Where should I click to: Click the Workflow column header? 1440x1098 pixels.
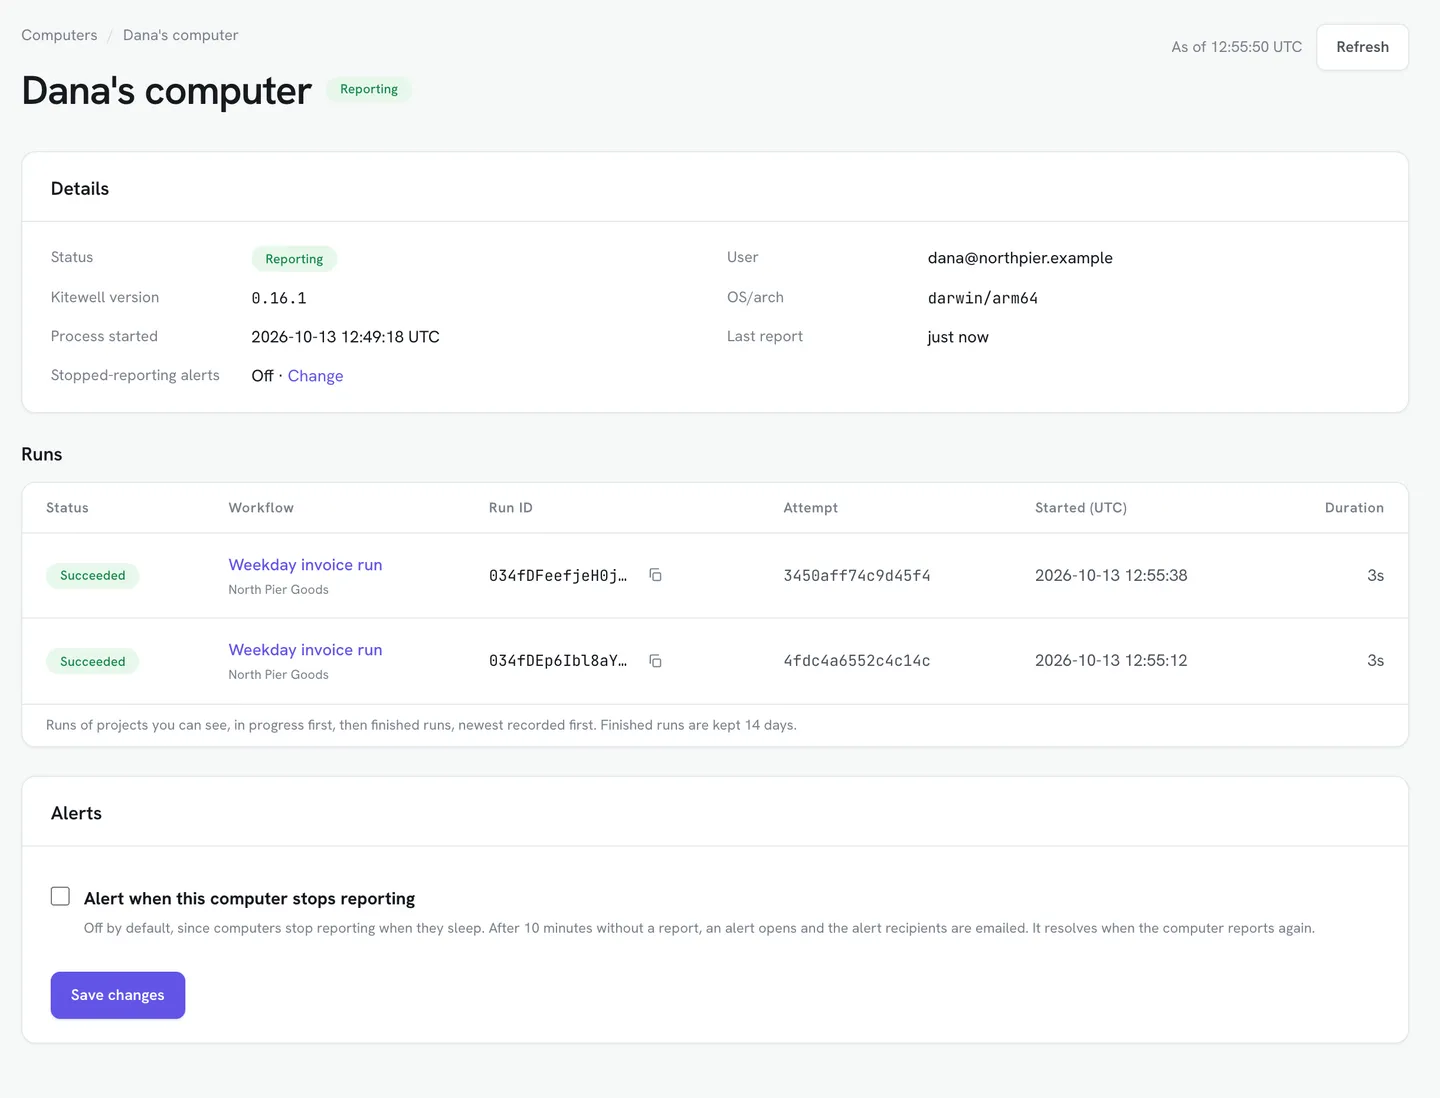pyautogui.click(x=261, y=508)
